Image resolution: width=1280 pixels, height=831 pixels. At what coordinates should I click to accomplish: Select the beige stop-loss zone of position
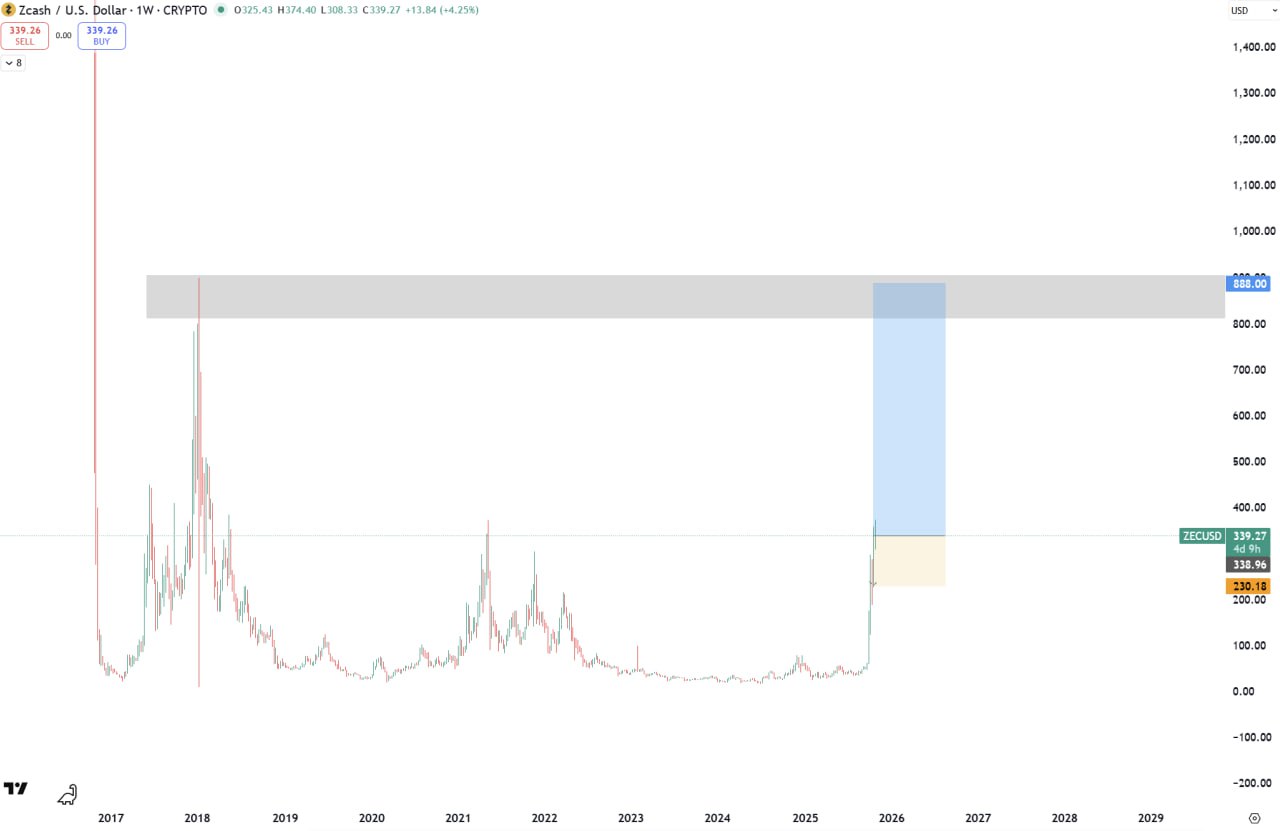909,562
